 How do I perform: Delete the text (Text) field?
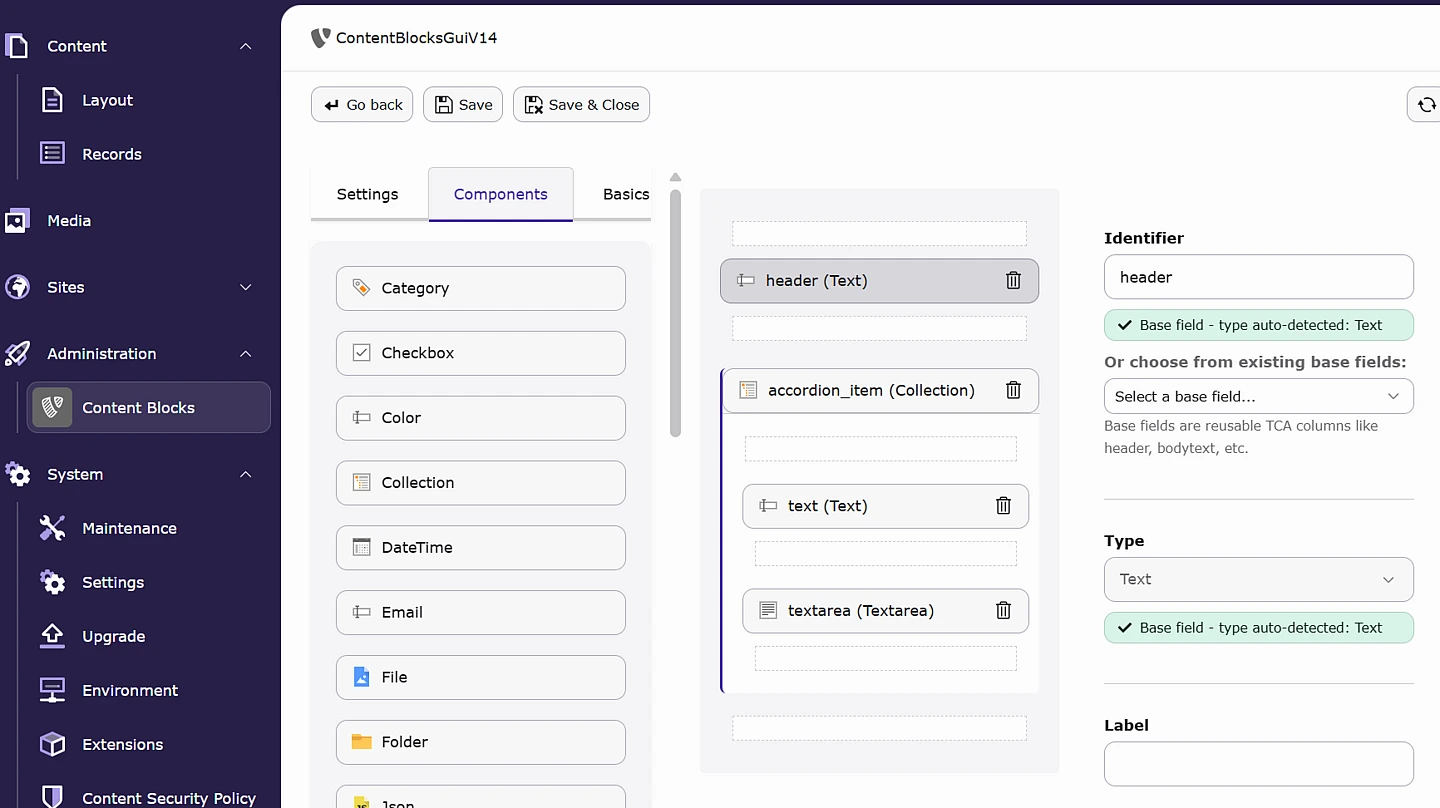[x=1003, y=506]
